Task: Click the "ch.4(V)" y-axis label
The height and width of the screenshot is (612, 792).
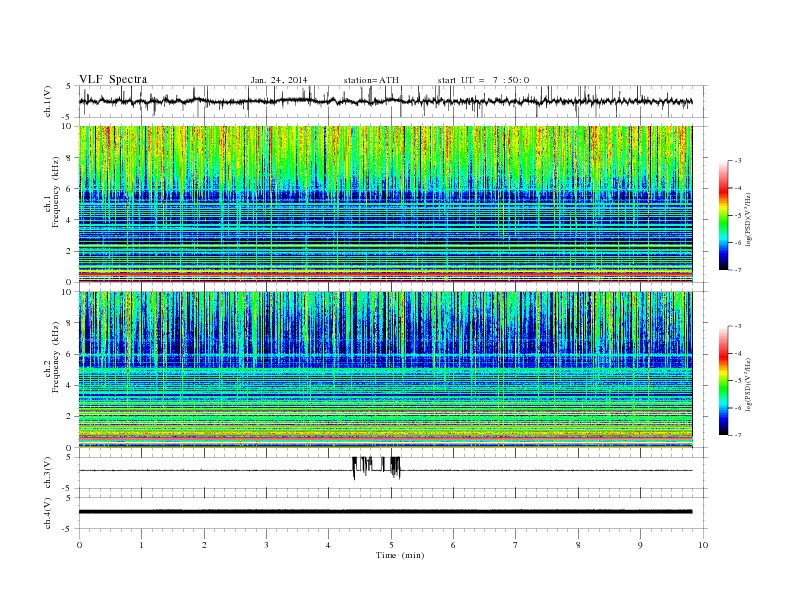Action: 48,513
